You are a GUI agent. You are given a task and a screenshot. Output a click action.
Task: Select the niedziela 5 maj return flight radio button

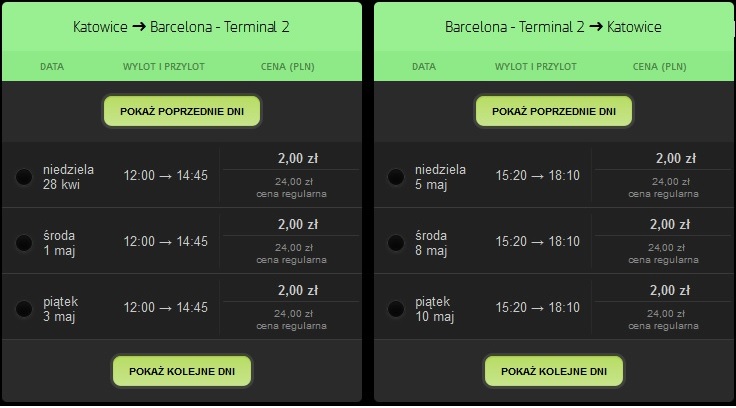[396, 177]
